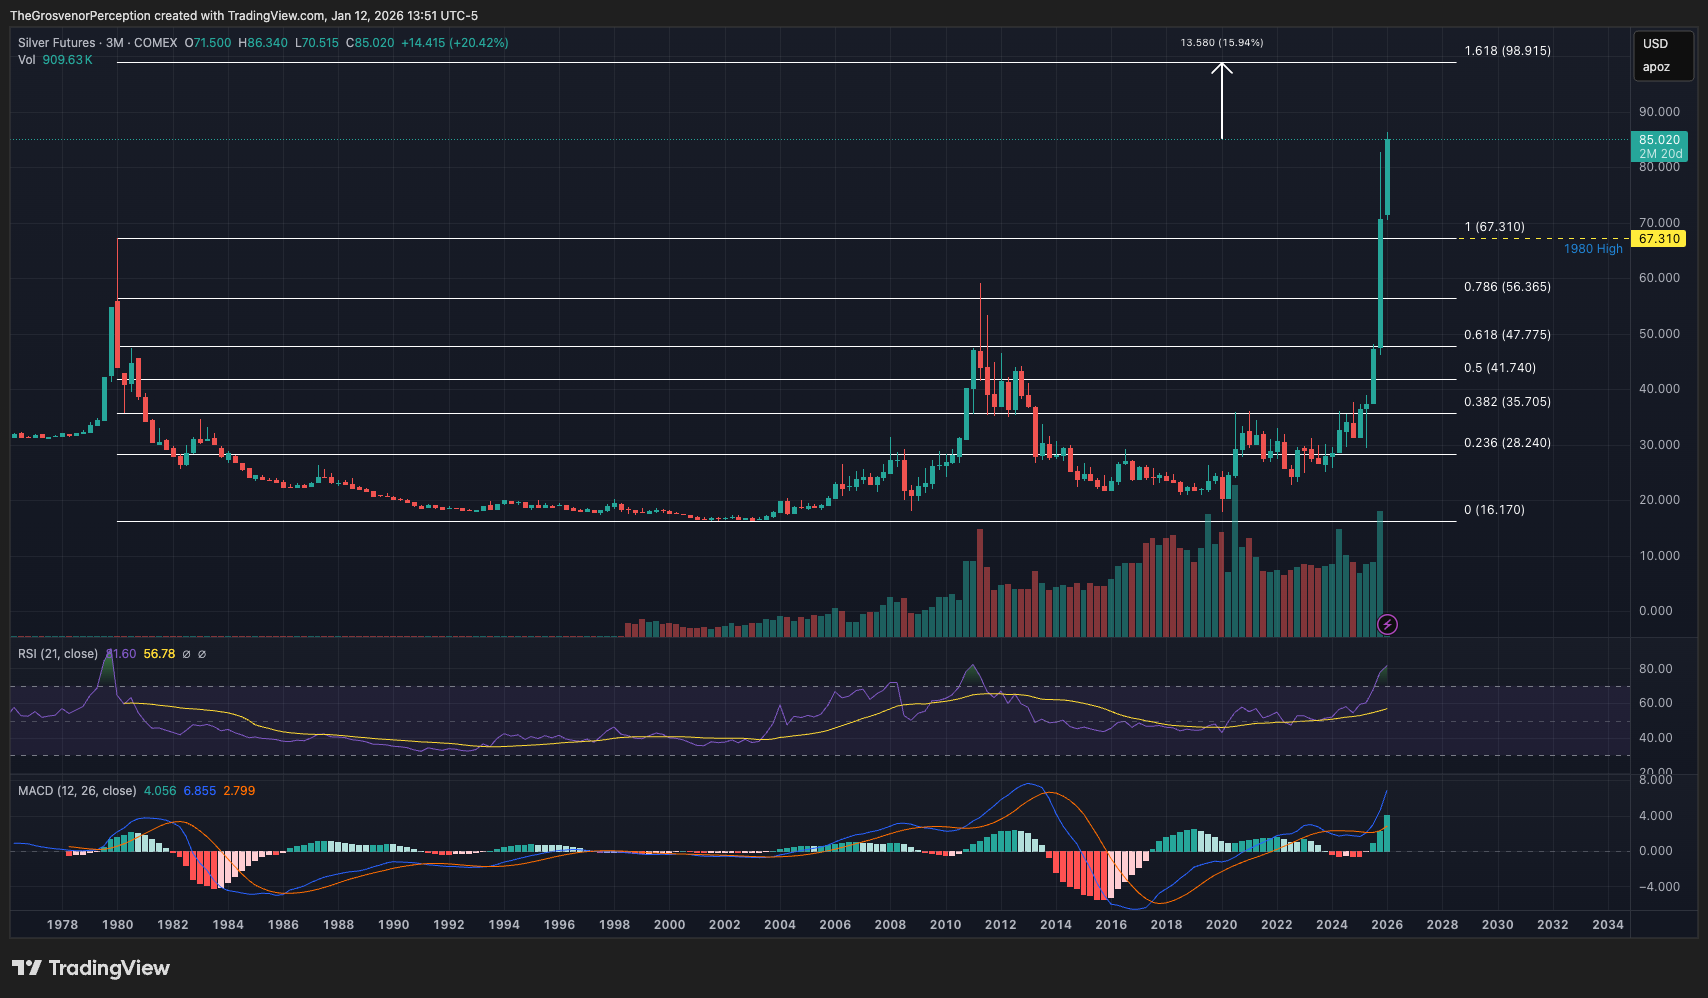Click the first ∅ symbol beside RSI values
The image size is (1708, 998).
coord(186,654)
